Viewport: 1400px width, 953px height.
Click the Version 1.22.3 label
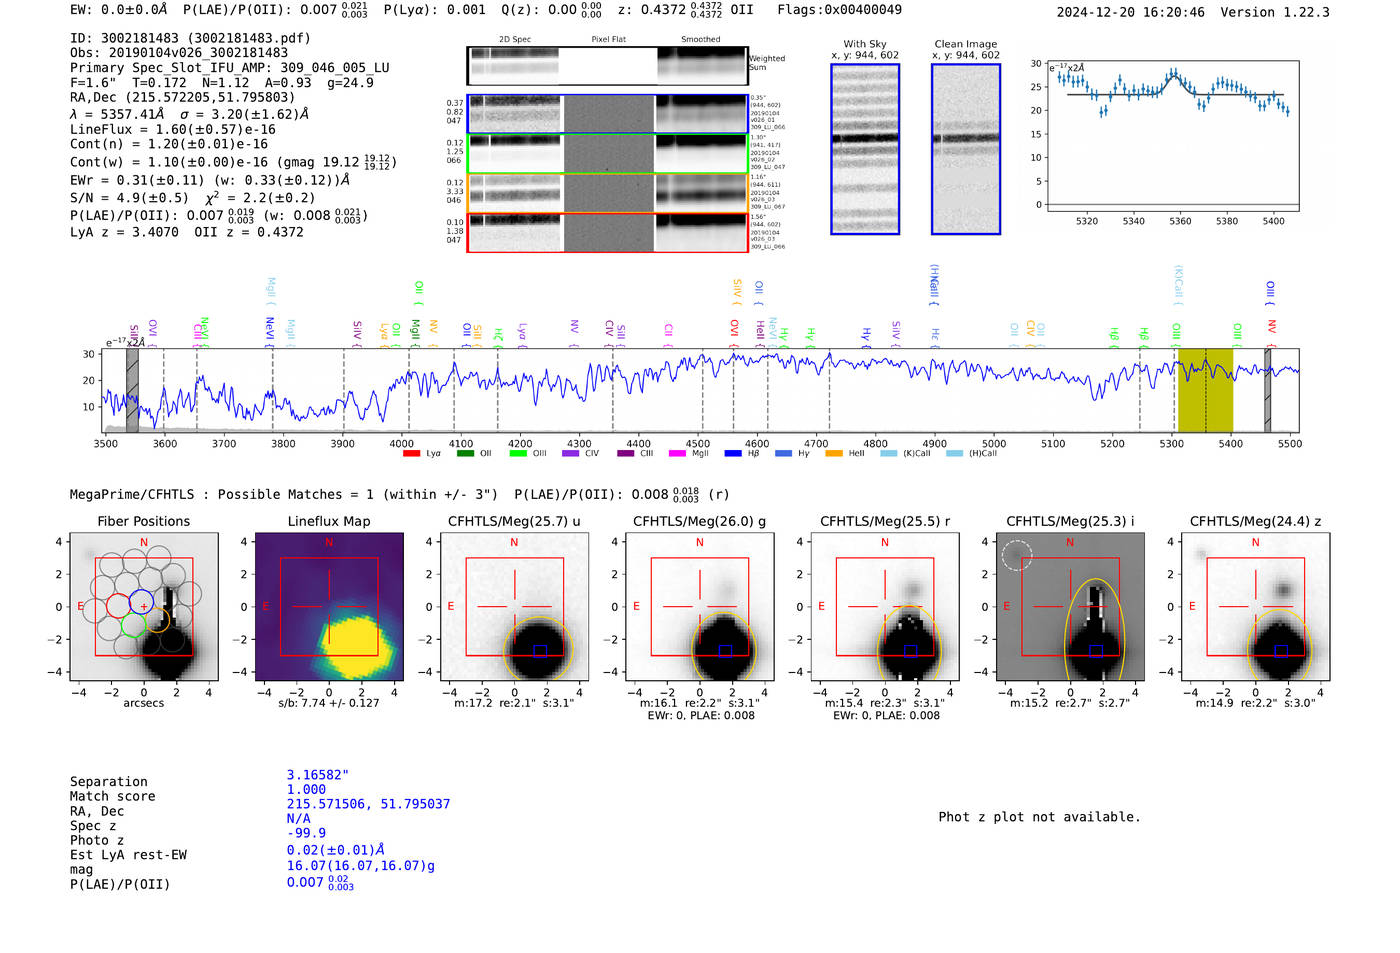click(x=1275, y=13)
